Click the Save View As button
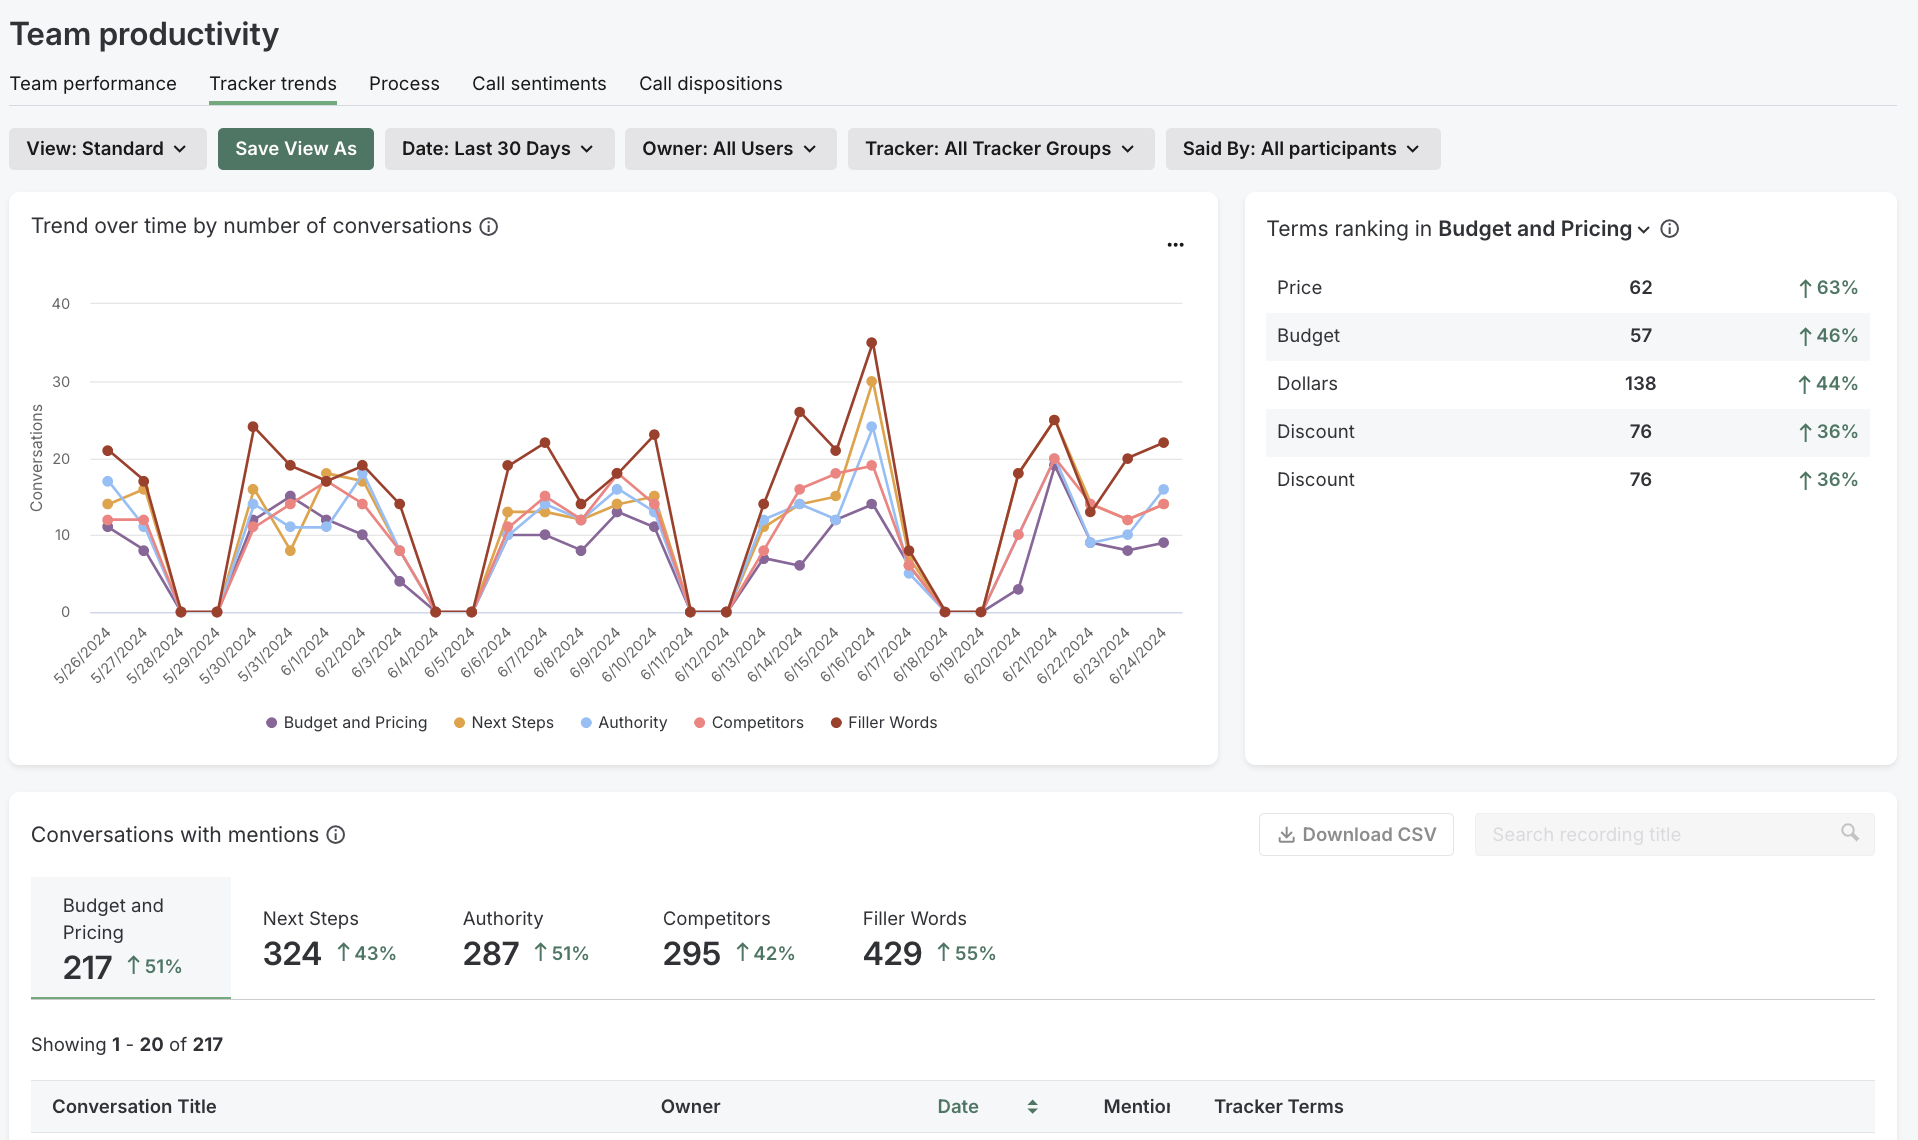 pyautogui.click(x=295, y=148)
